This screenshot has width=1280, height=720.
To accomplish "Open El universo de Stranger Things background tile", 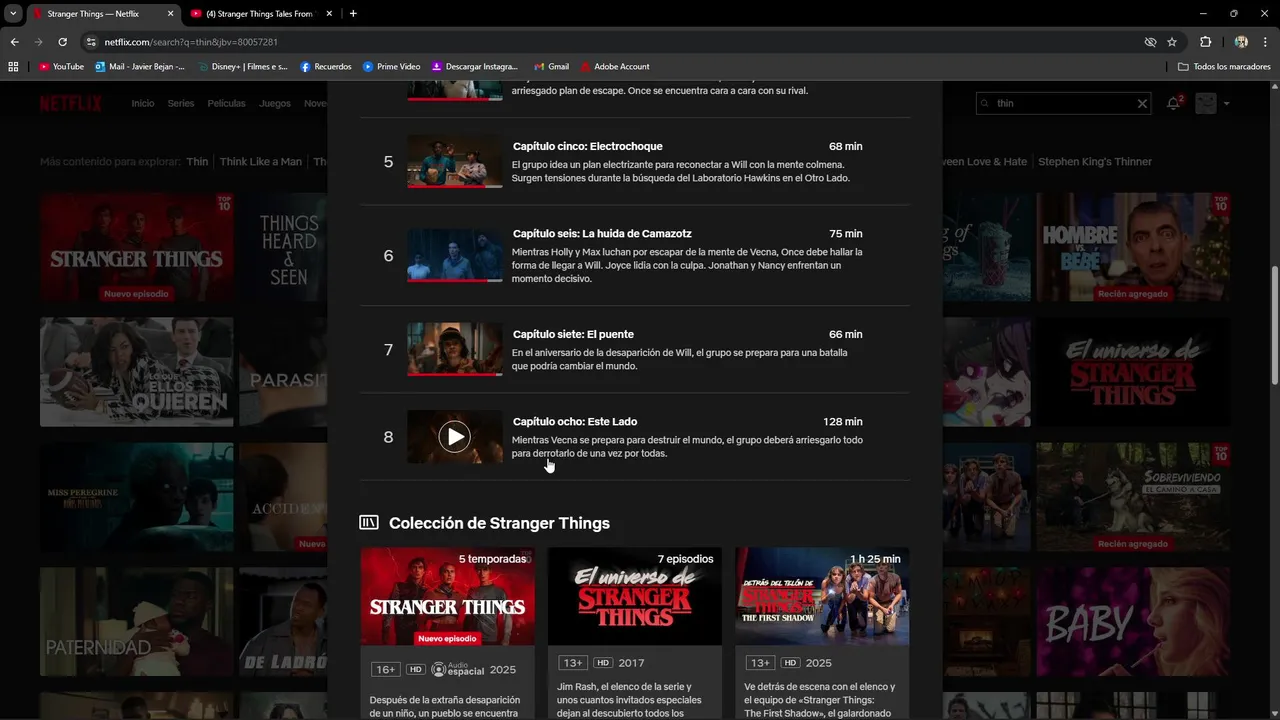I will pos(1133,372).
